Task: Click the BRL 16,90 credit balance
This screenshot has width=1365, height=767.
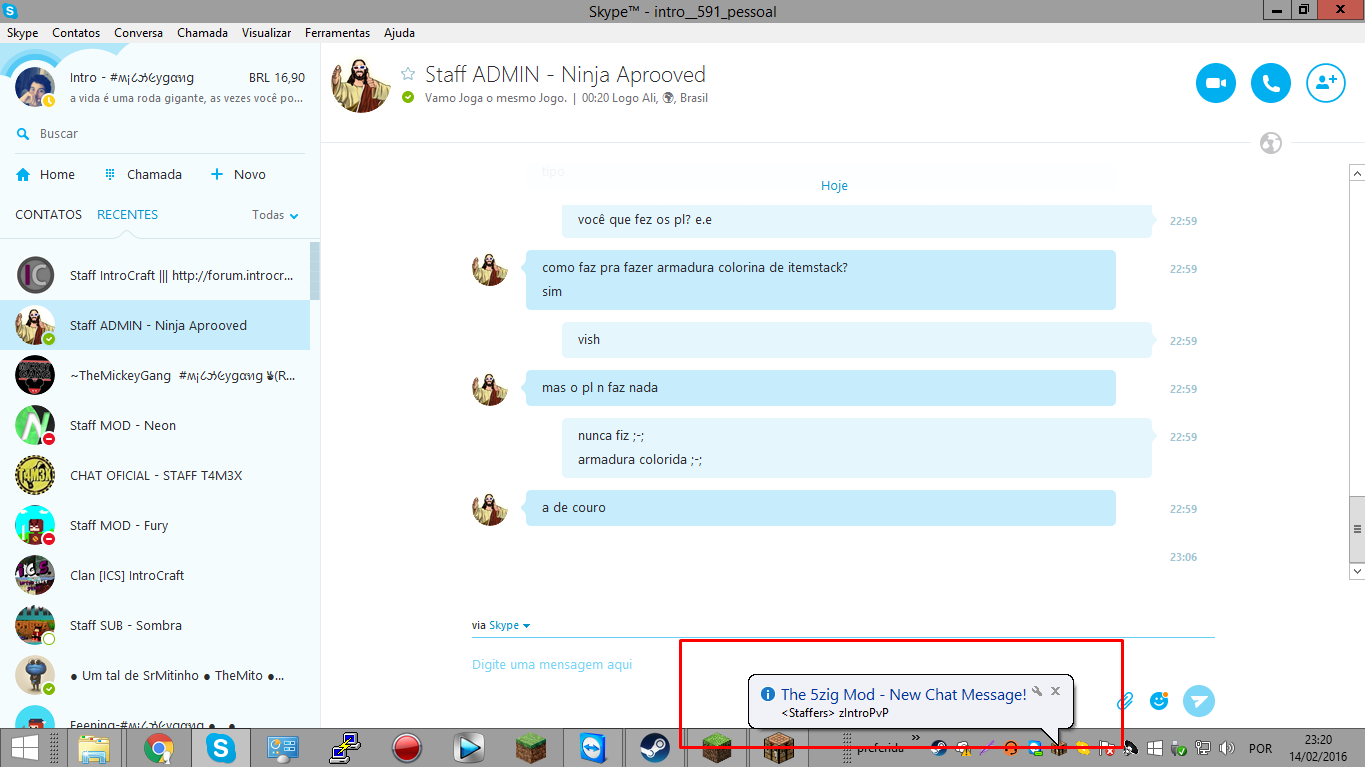Action: pyautogui.click(x=277, y=78)
